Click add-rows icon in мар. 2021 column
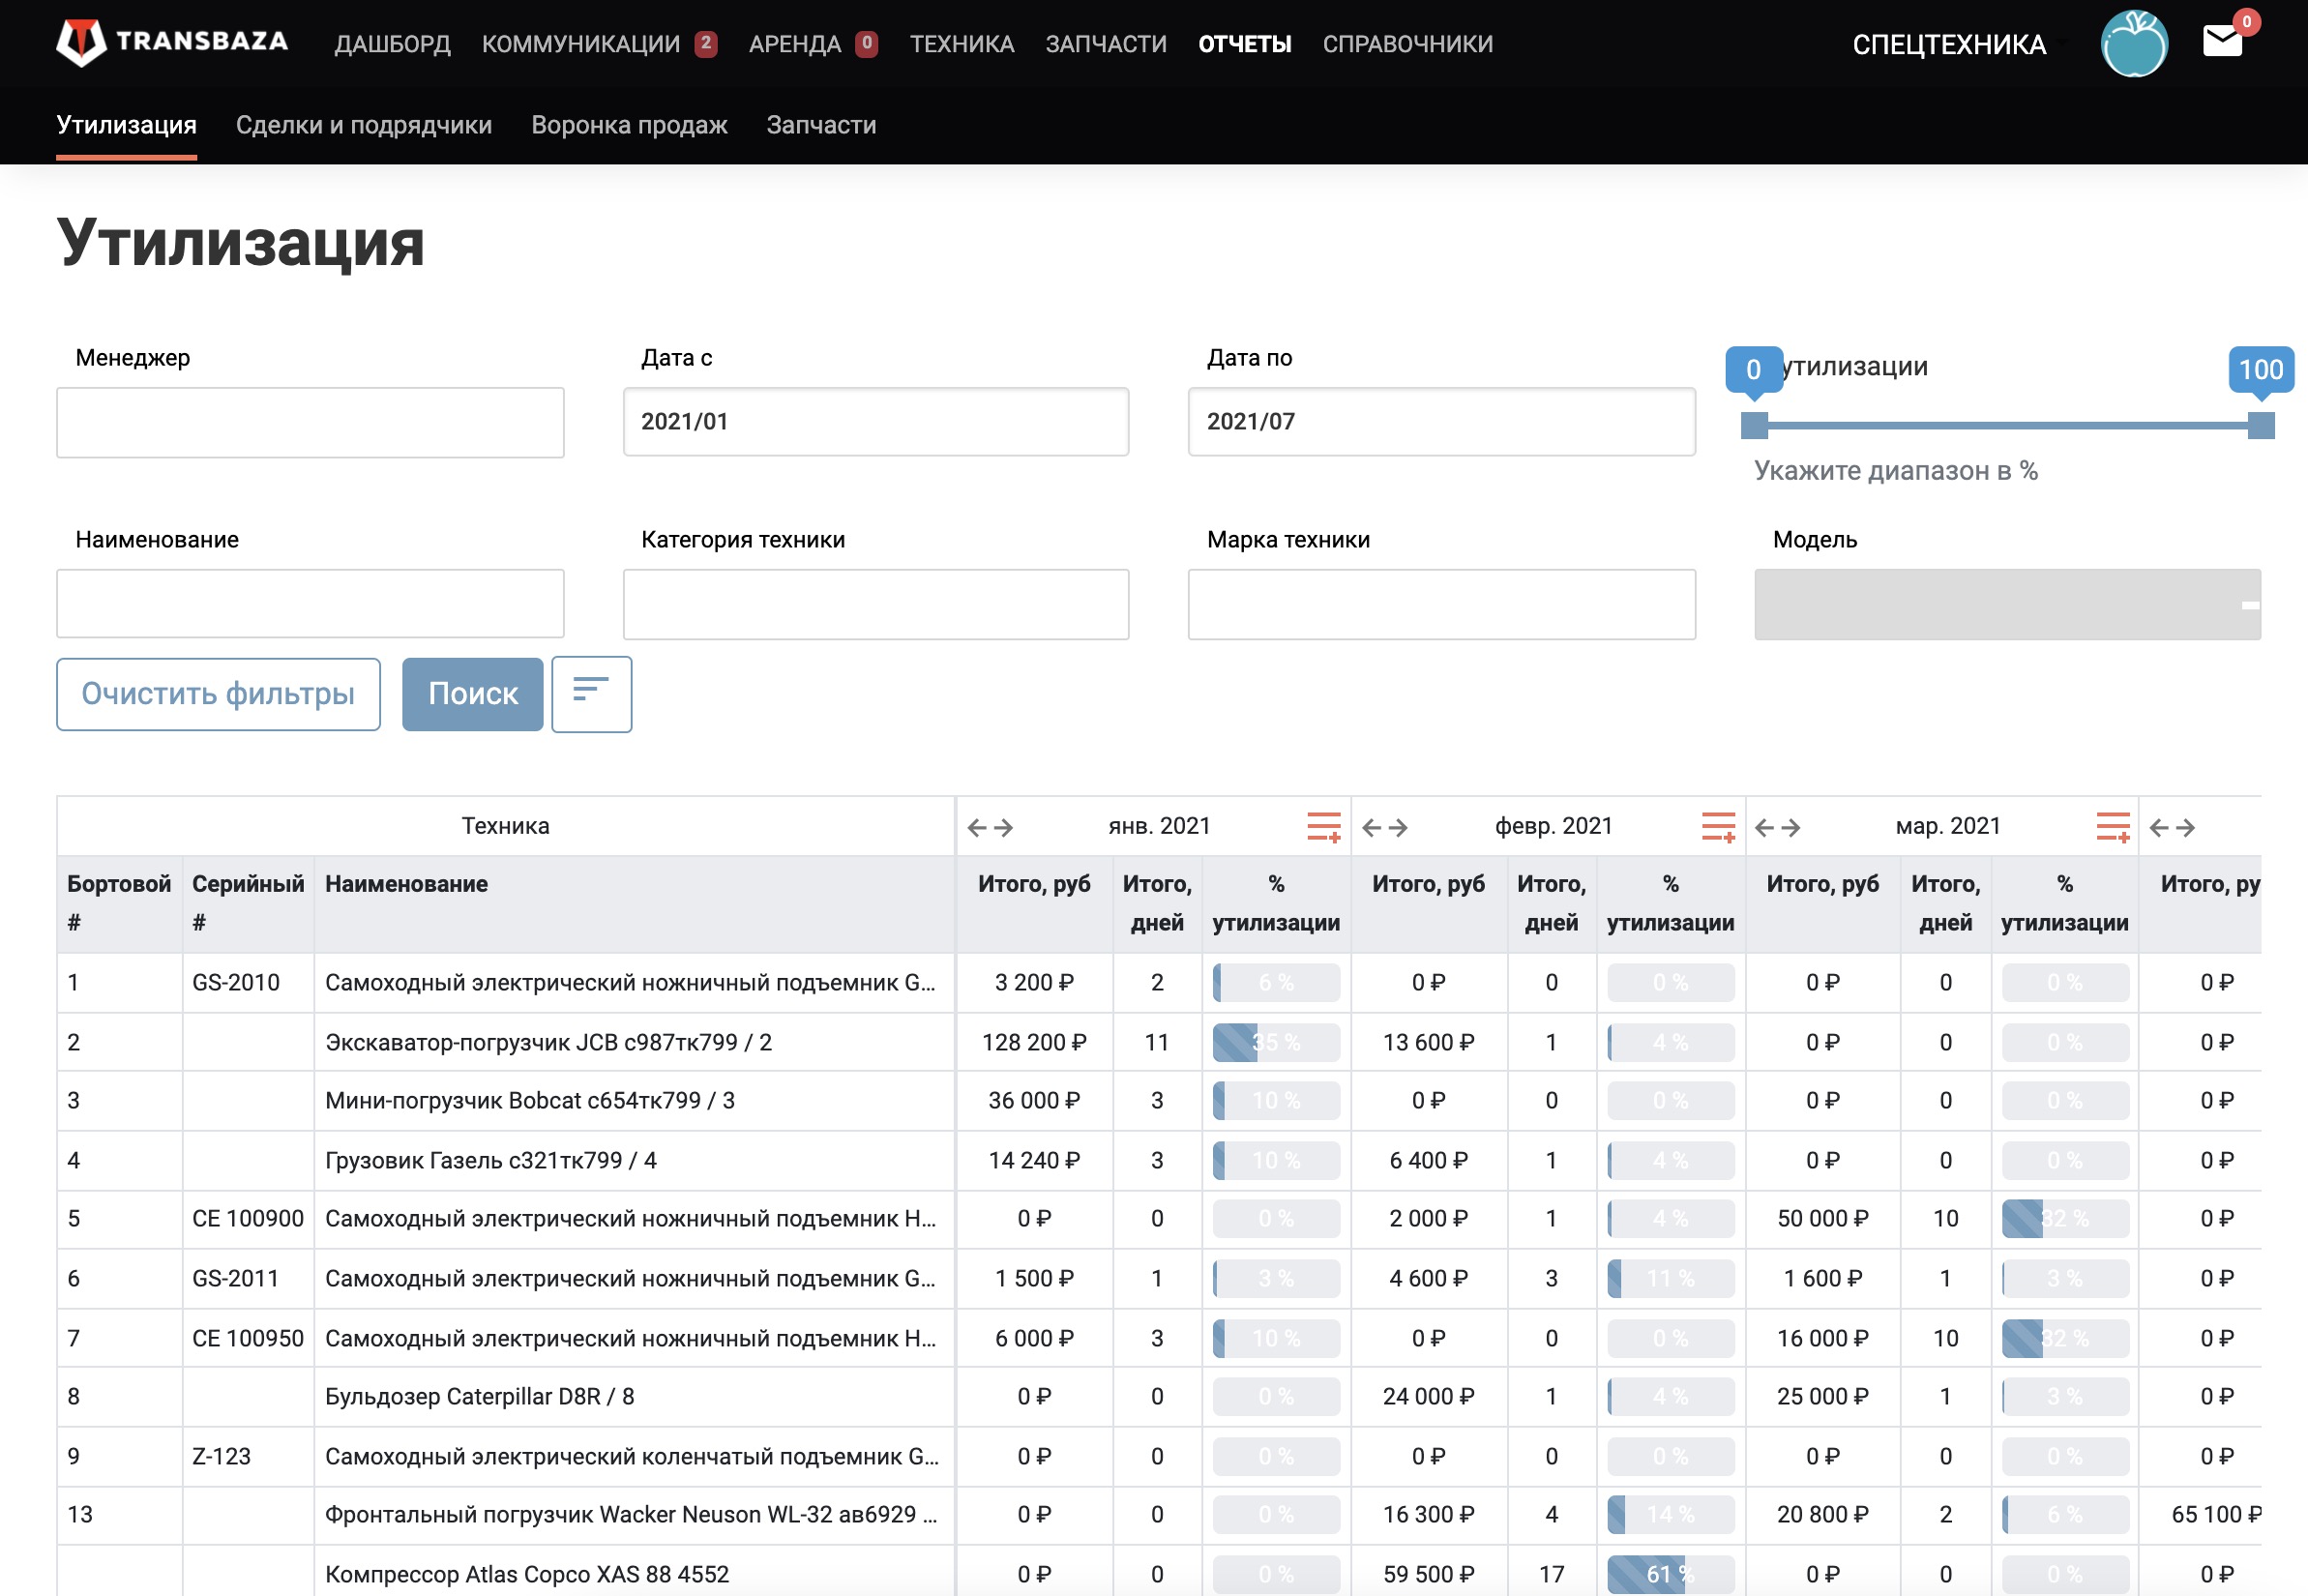Viewport: 2308px width, 1596px height. 2112,827
